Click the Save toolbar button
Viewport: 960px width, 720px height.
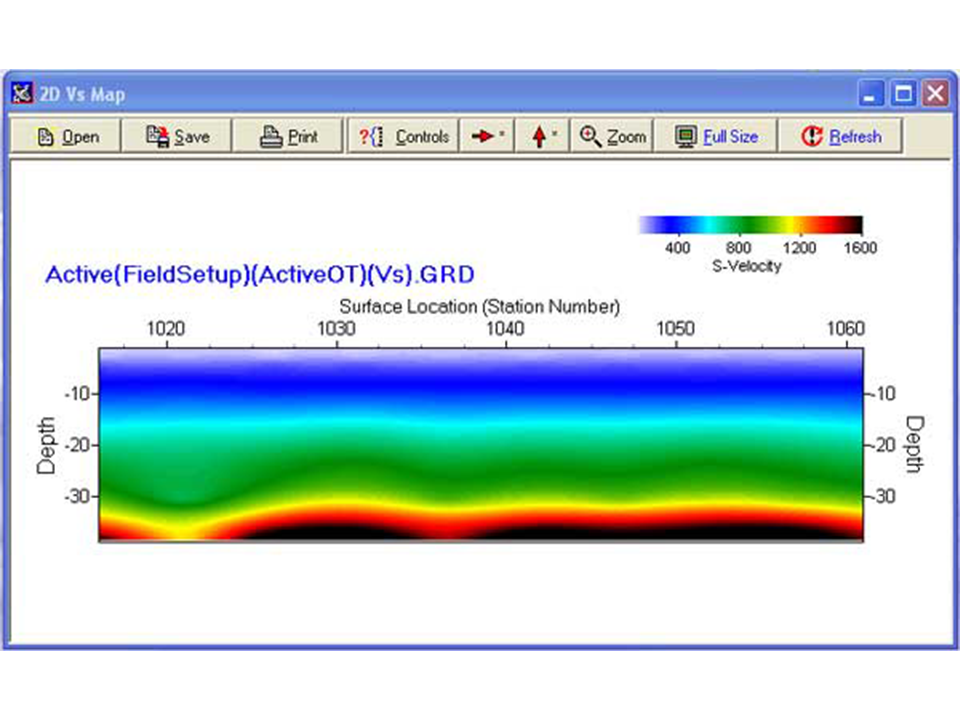[177, 136]
